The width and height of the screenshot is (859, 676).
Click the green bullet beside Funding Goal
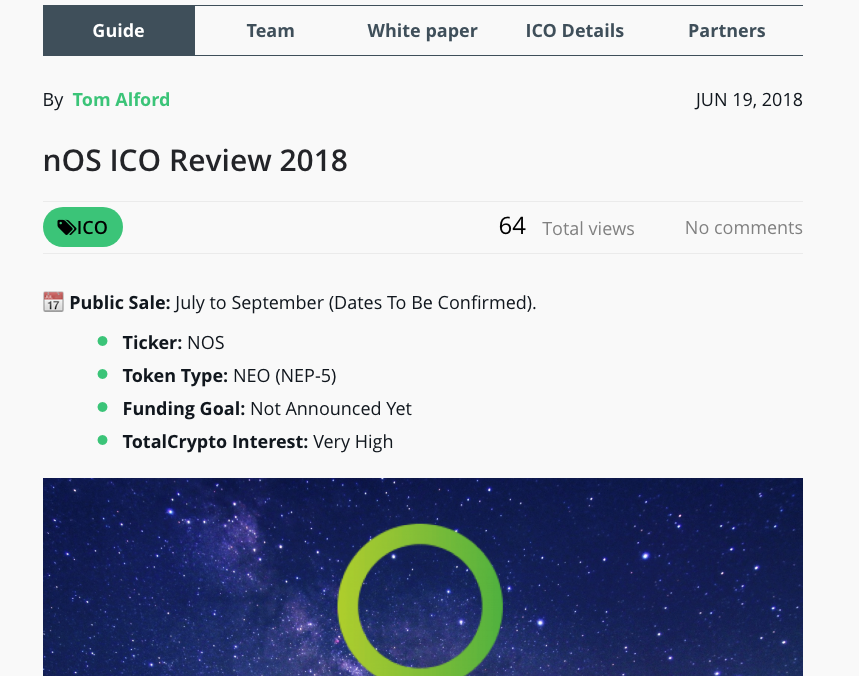click(x=100, y=408)
